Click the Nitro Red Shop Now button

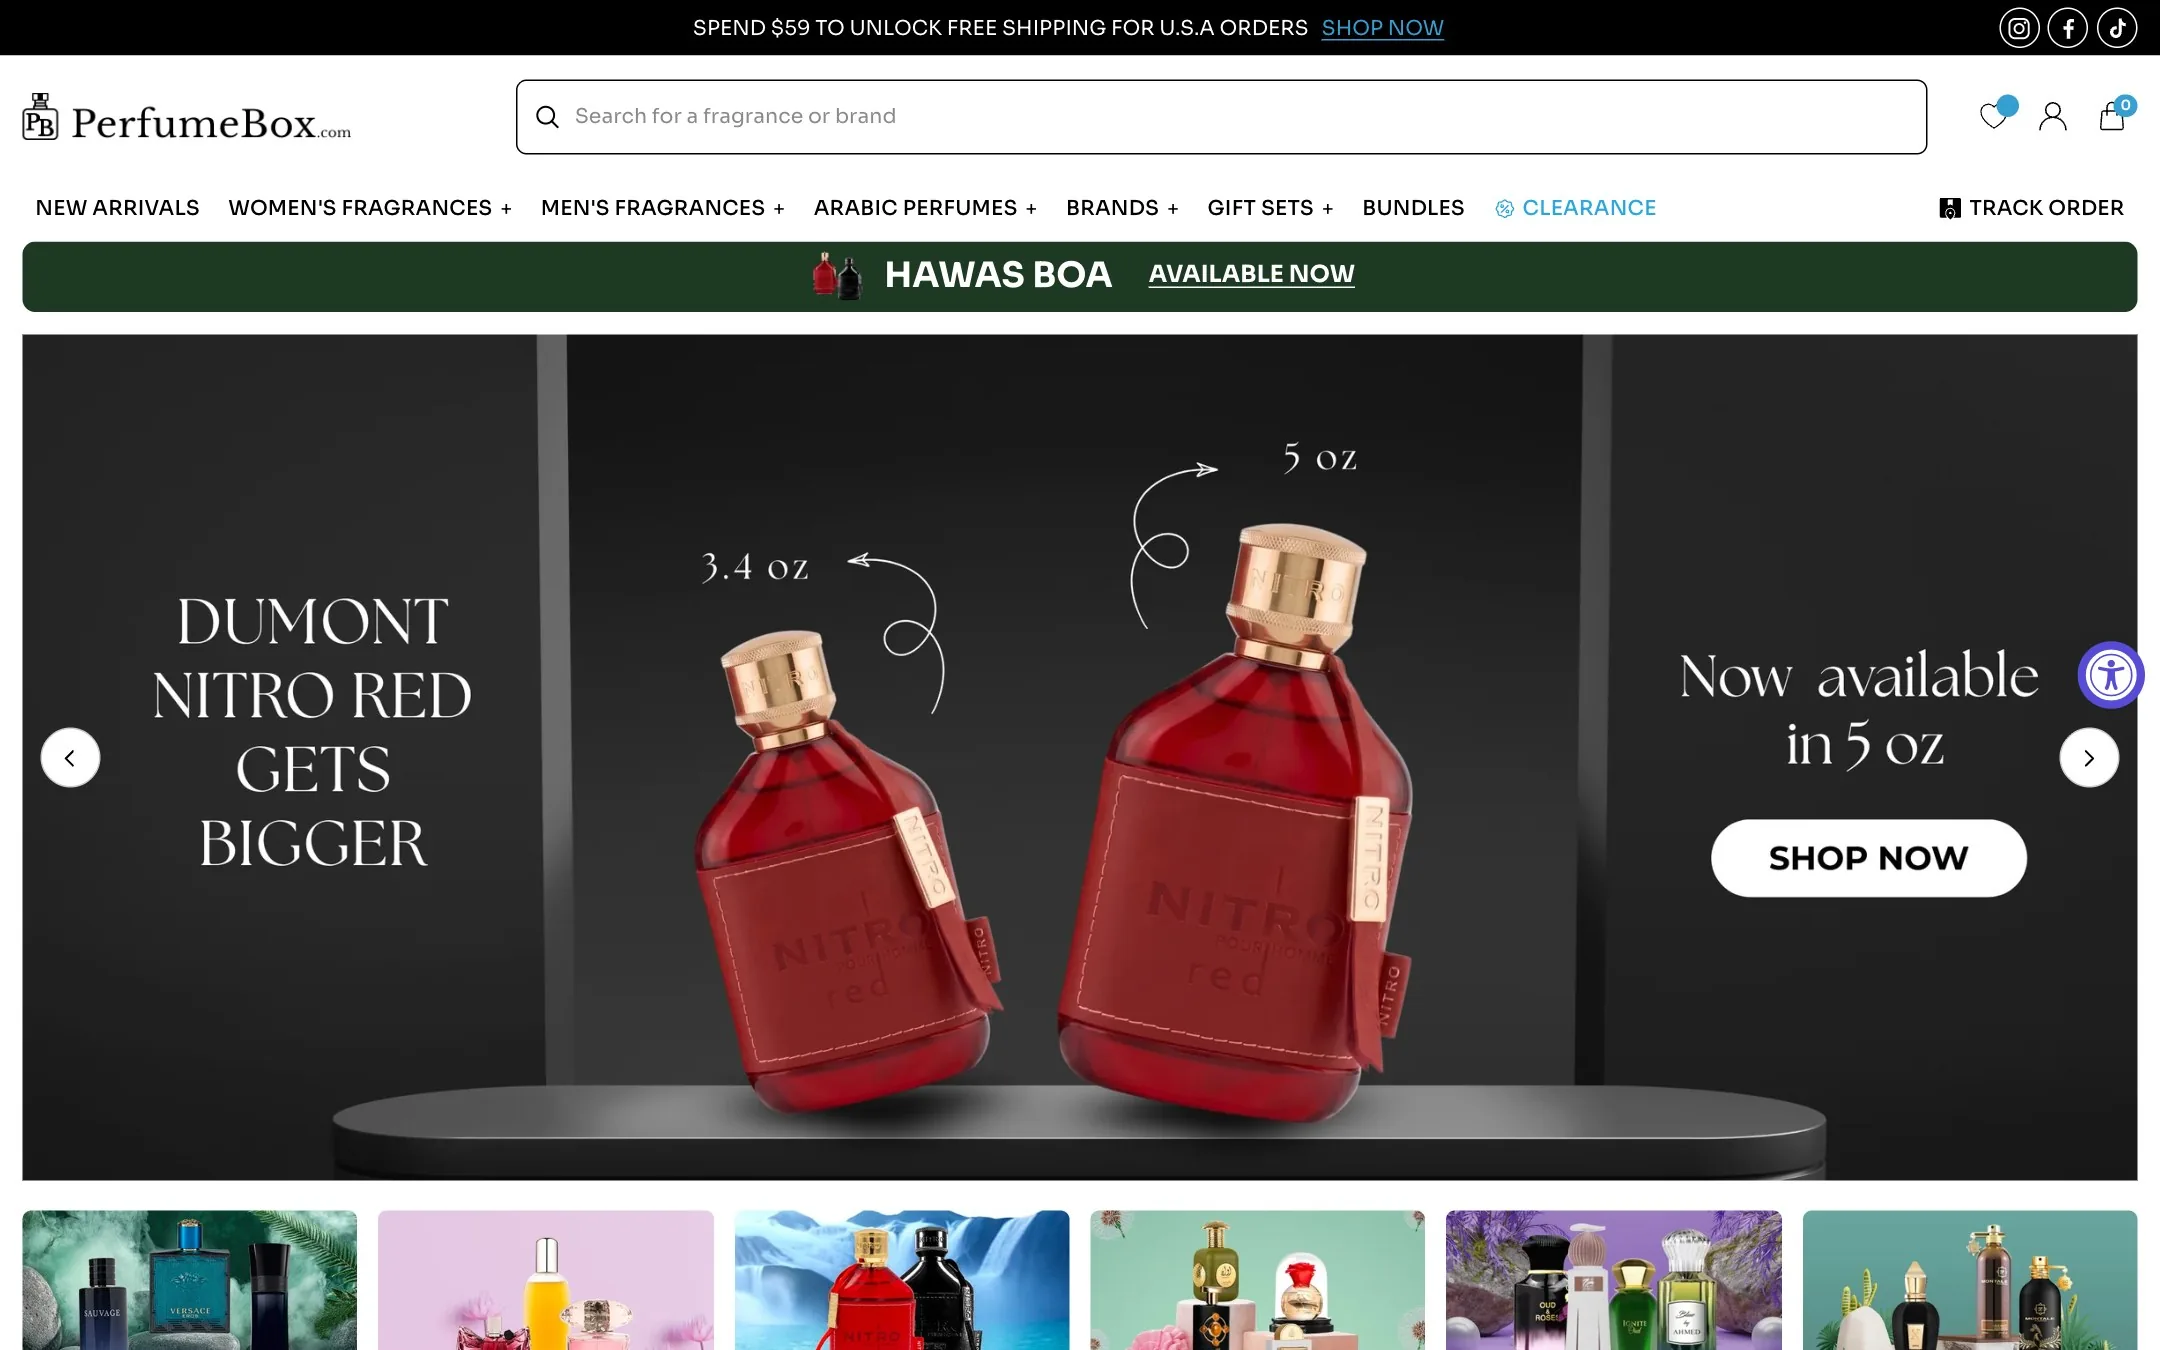point(1868,858)
